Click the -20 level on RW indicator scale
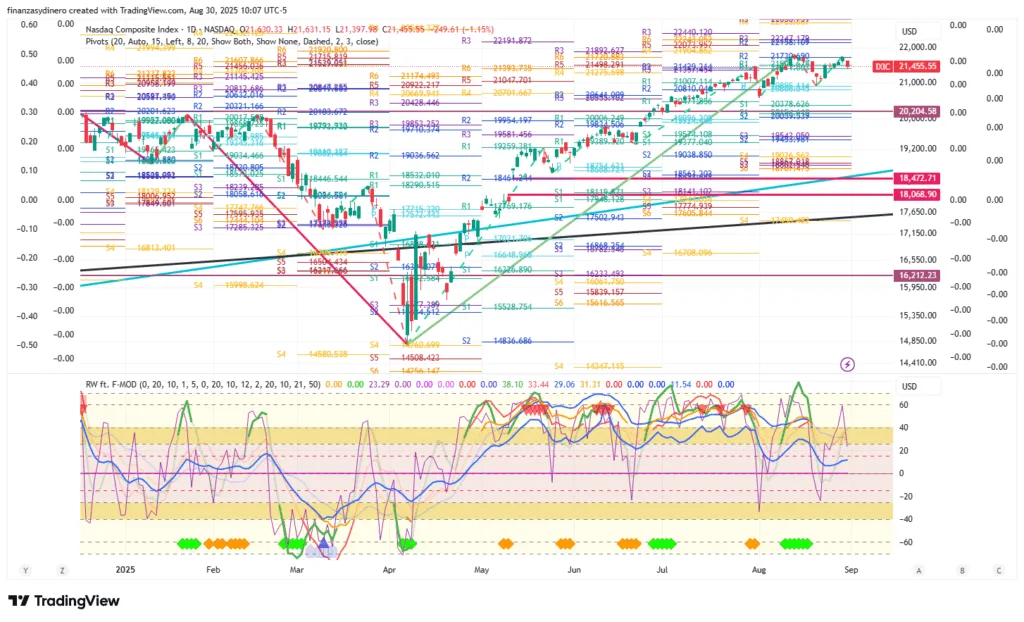This screenshot has width=1024, height=622. pyautogui.click(x=906, y=497)
